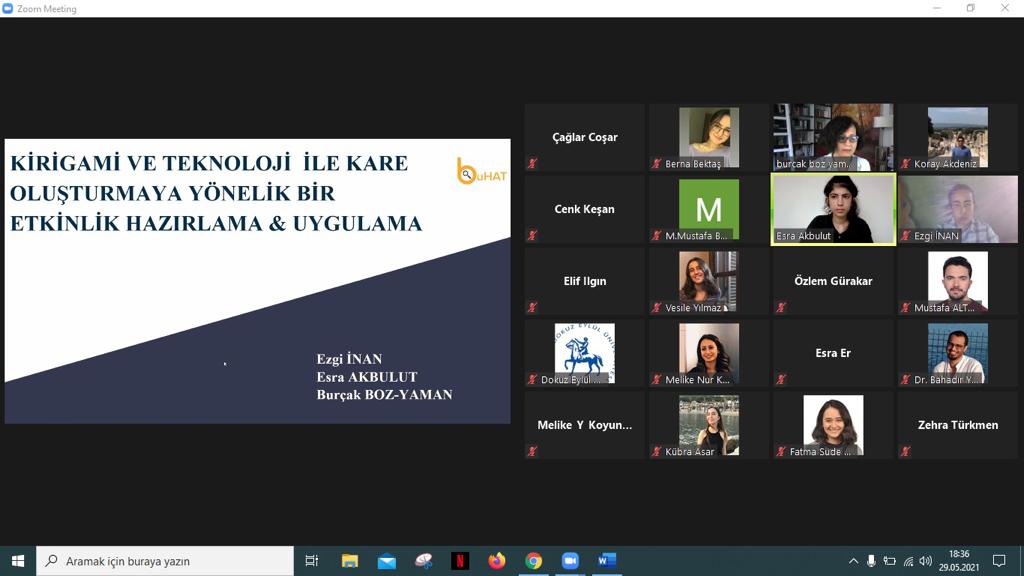Image resolution: width=1024 pixels, height=576 pixels.
Task: Click the microphone tray icon
Action: point(871,561)
